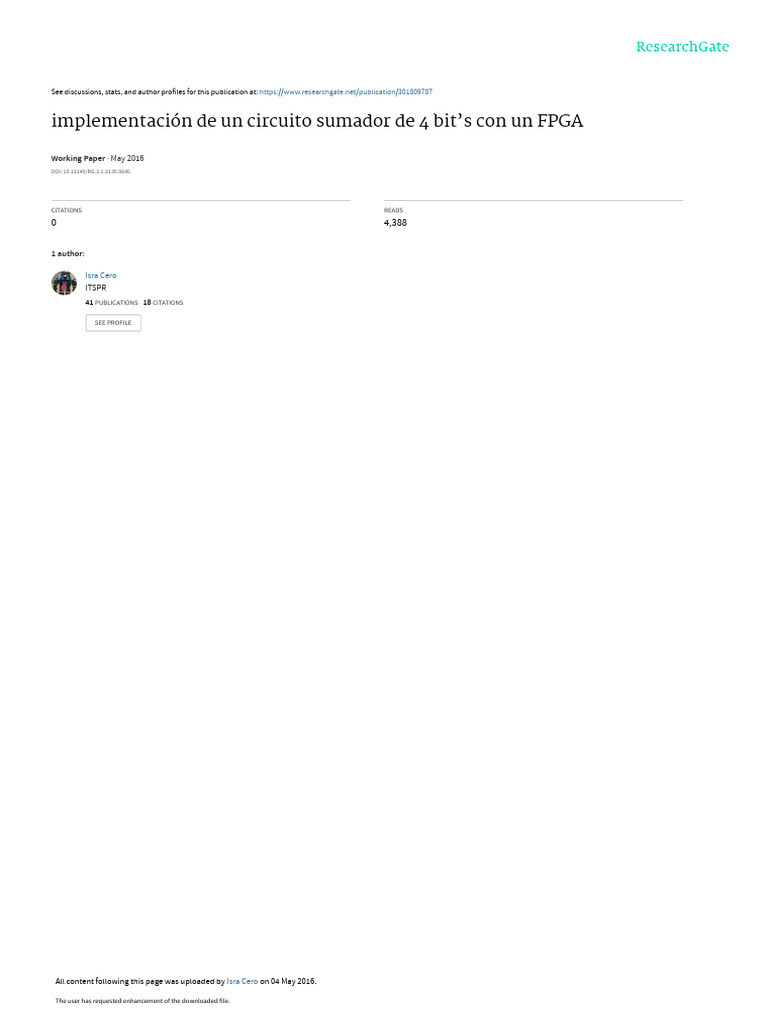Viewport: 768px width, 1024px height.
Task: Select the DOI number text
Action: [x=91, y=172]
